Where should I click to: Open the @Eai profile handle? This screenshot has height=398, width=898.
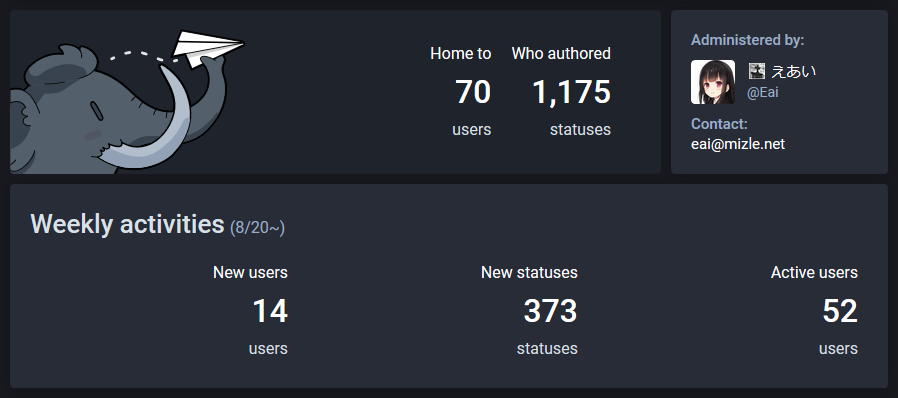tap(762, 92)
